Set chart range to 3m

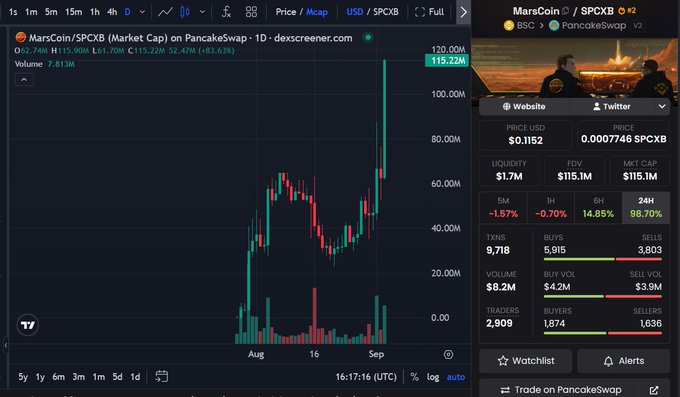78,377
